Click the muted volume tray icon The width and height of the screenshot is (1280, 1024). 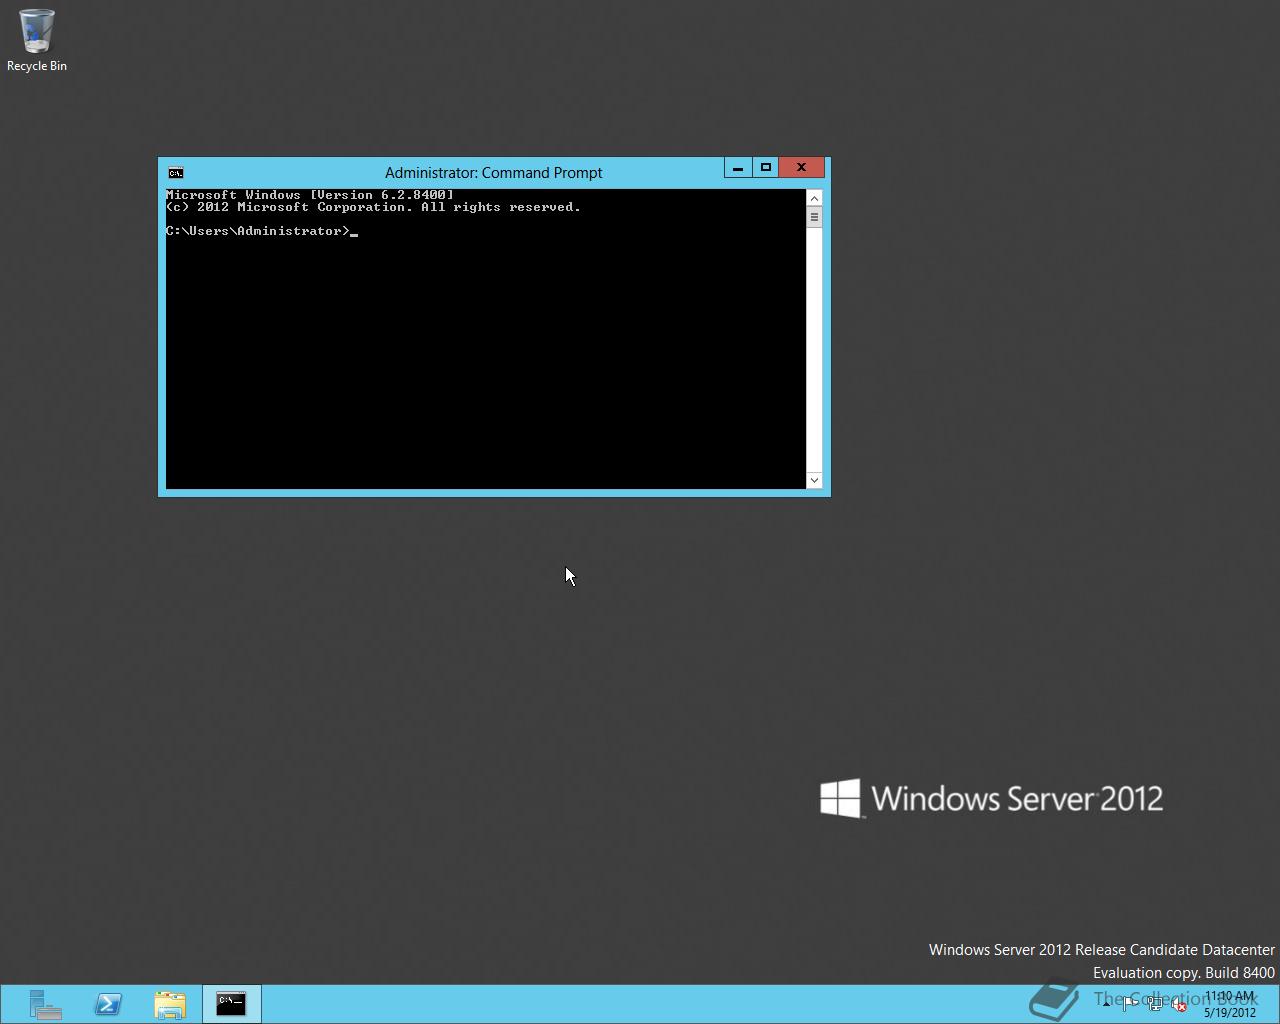click(1179, 1004)
